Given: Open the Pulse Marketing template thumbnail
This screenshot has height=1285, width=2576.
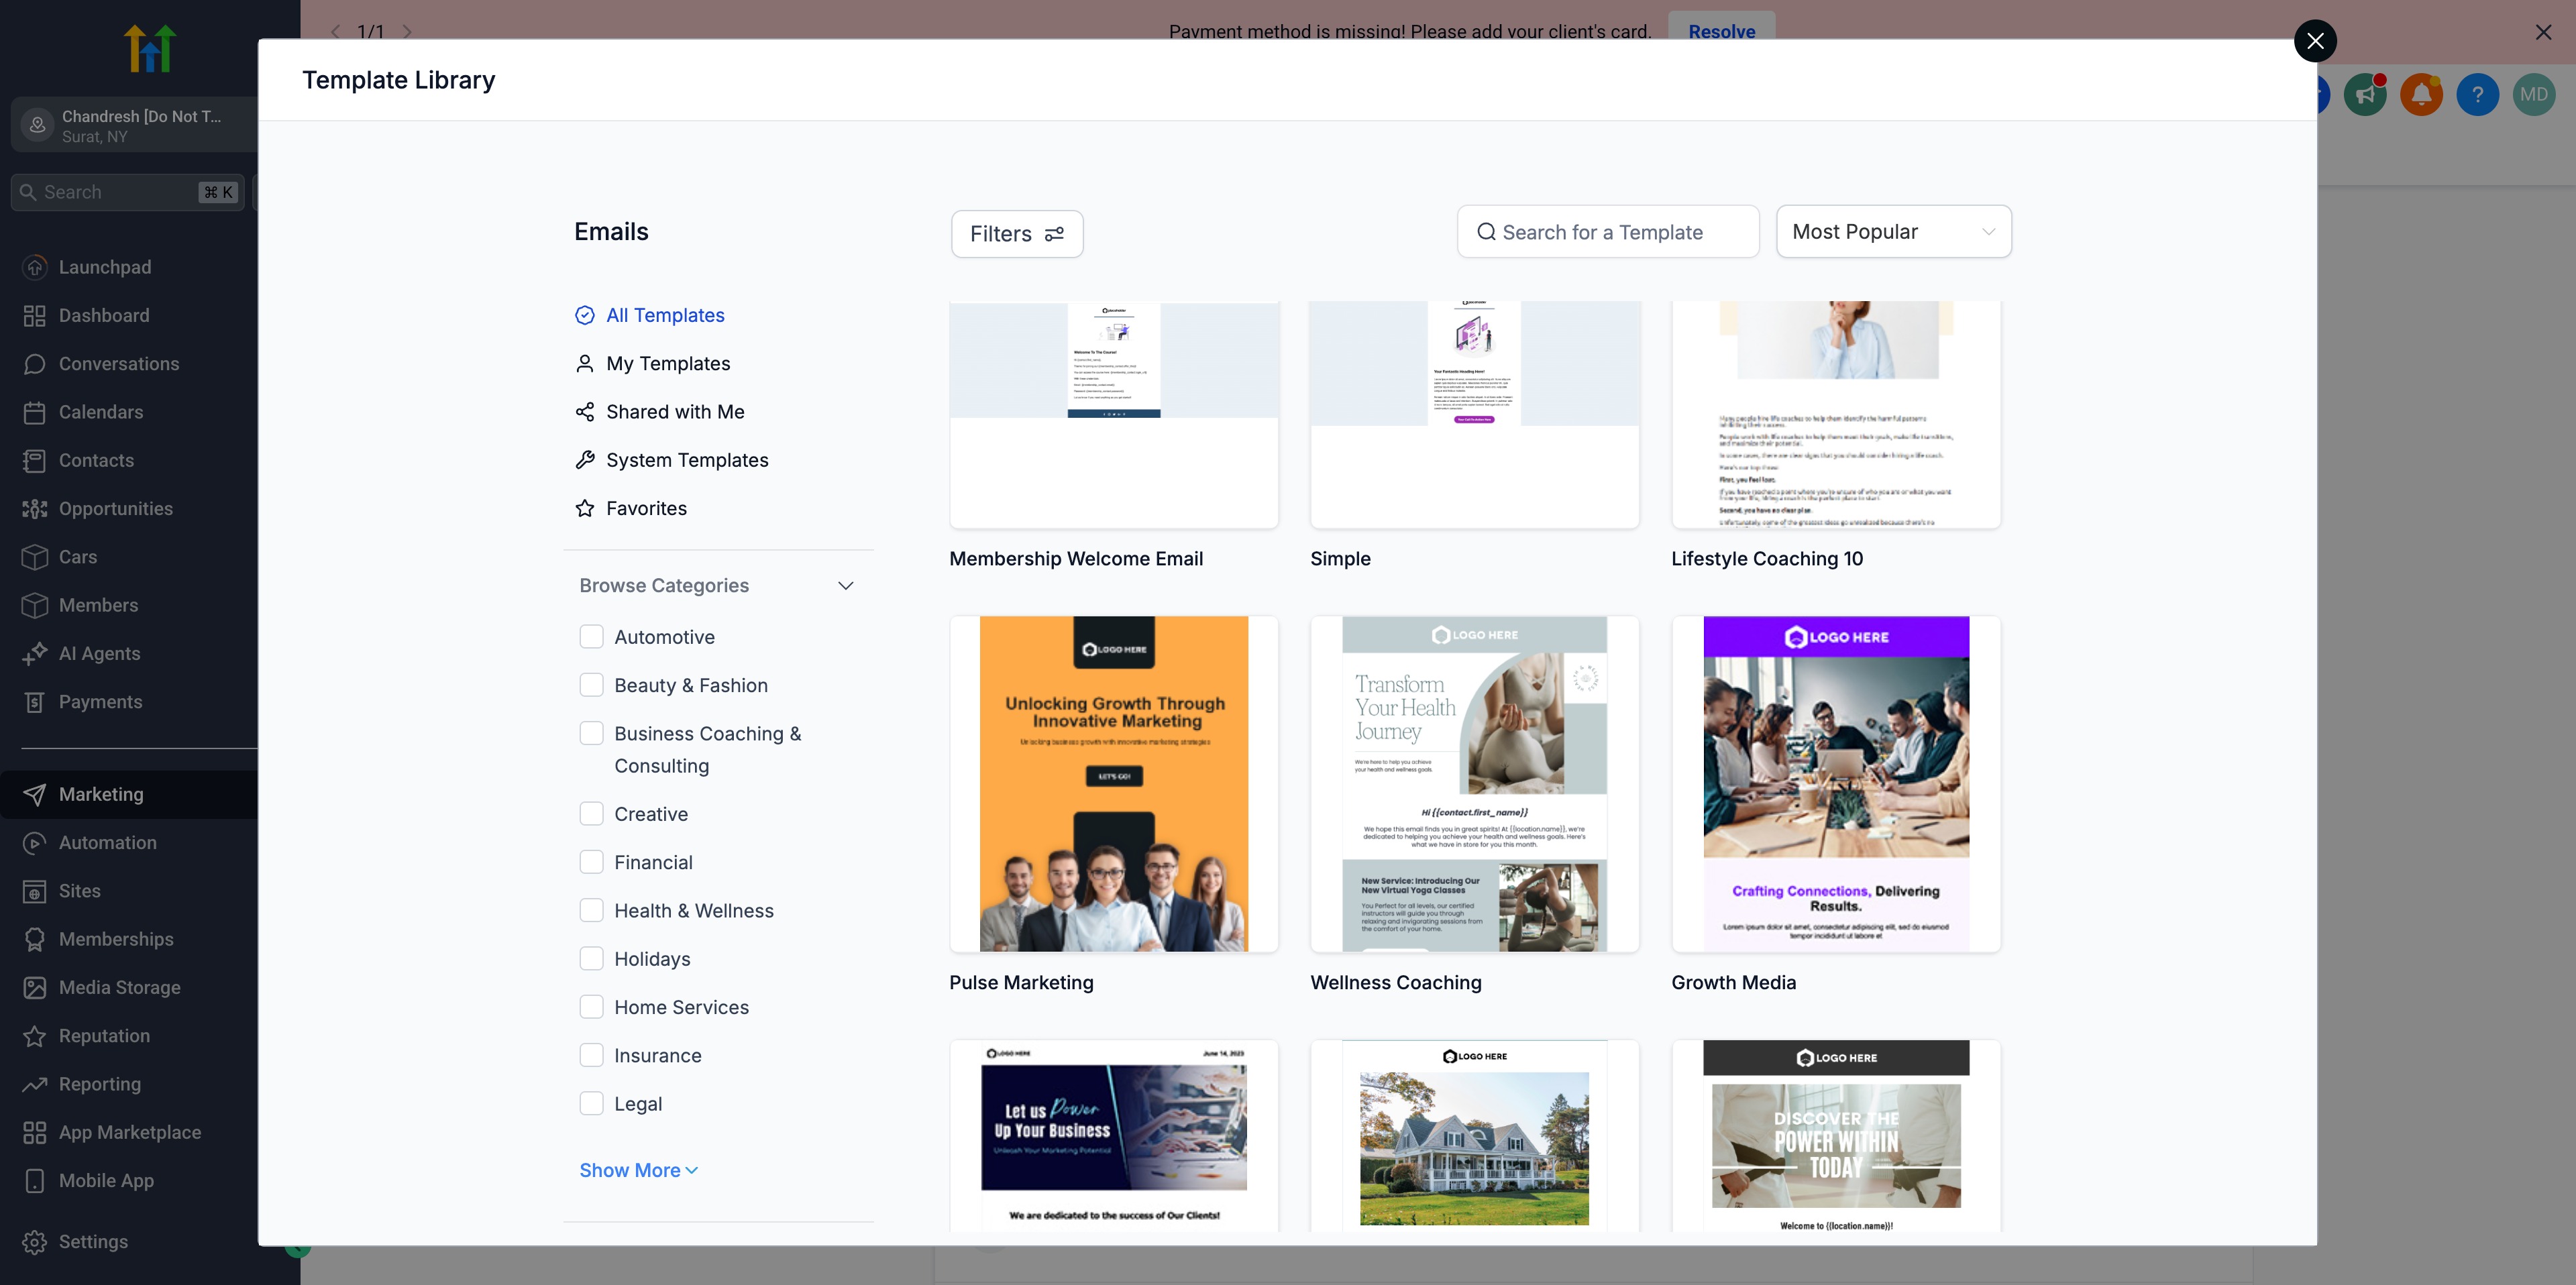Looking at the screenshot, I should click(x=1113, y=783).
